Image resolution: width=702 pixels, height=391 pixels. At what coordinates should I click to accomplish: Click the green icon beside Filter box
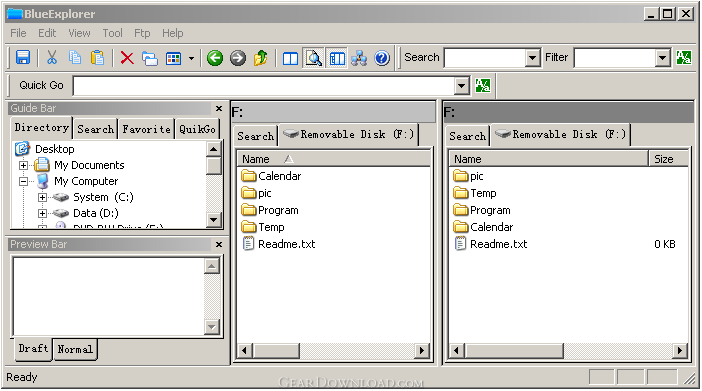tap(684, 57)
